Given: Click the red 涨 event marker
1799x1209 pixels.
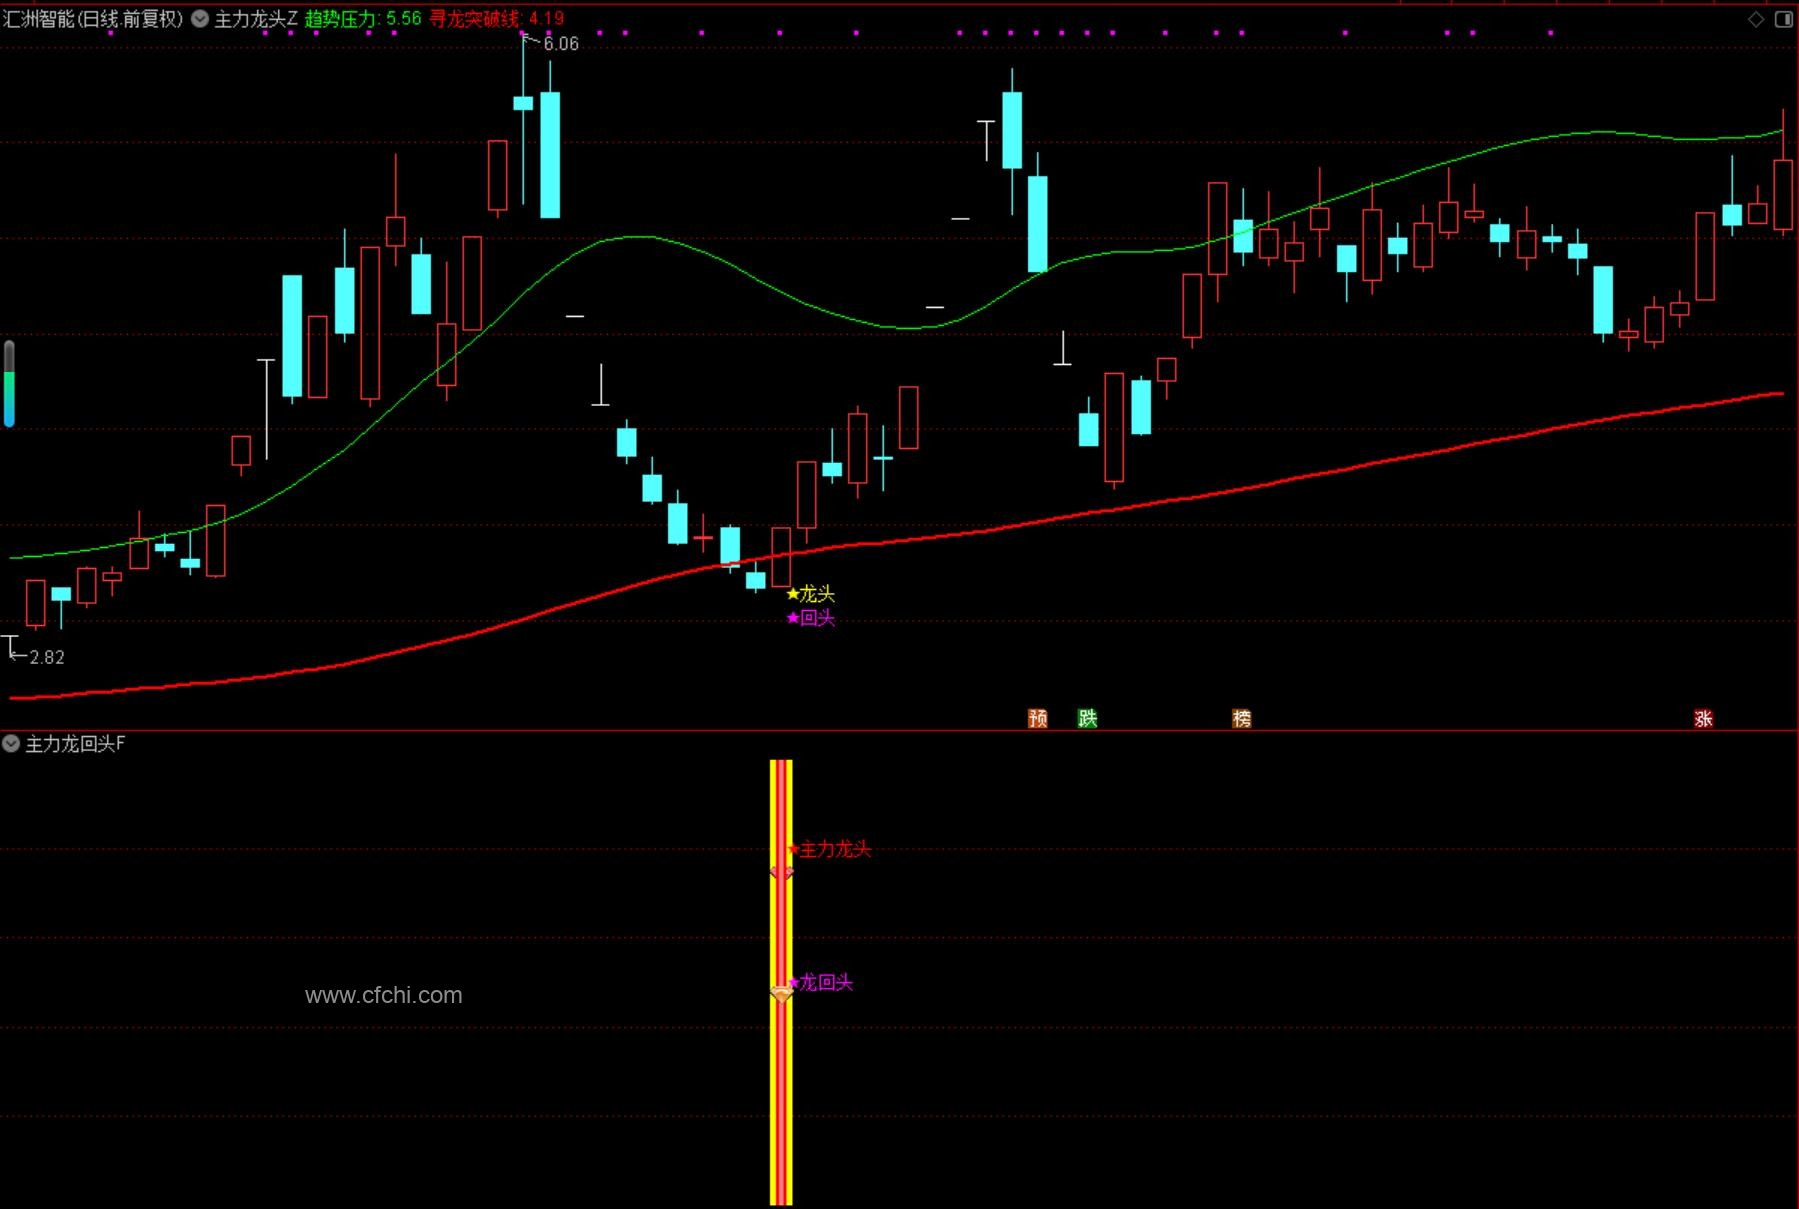Looking at the screenshot, I should (1704, 718).
